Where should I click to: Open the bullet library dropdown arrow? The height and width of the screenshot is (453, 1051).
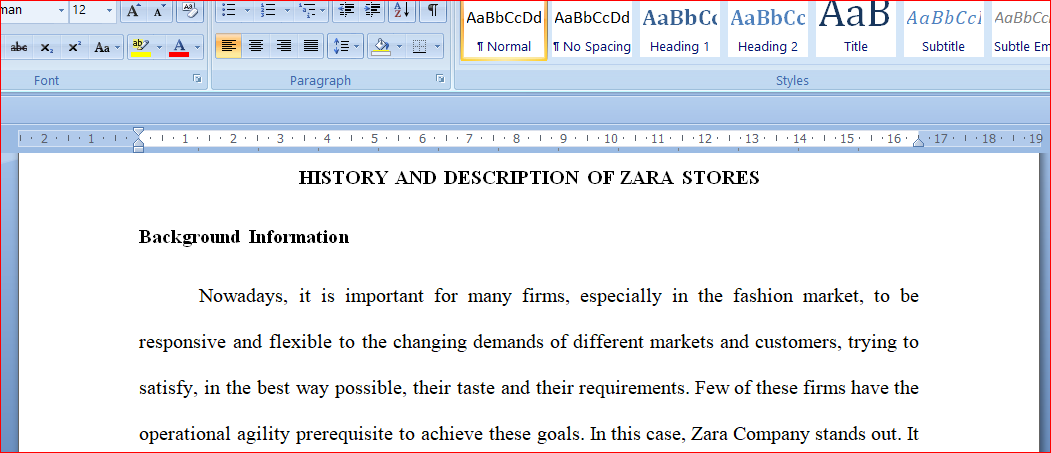click(x=247, y=10)
